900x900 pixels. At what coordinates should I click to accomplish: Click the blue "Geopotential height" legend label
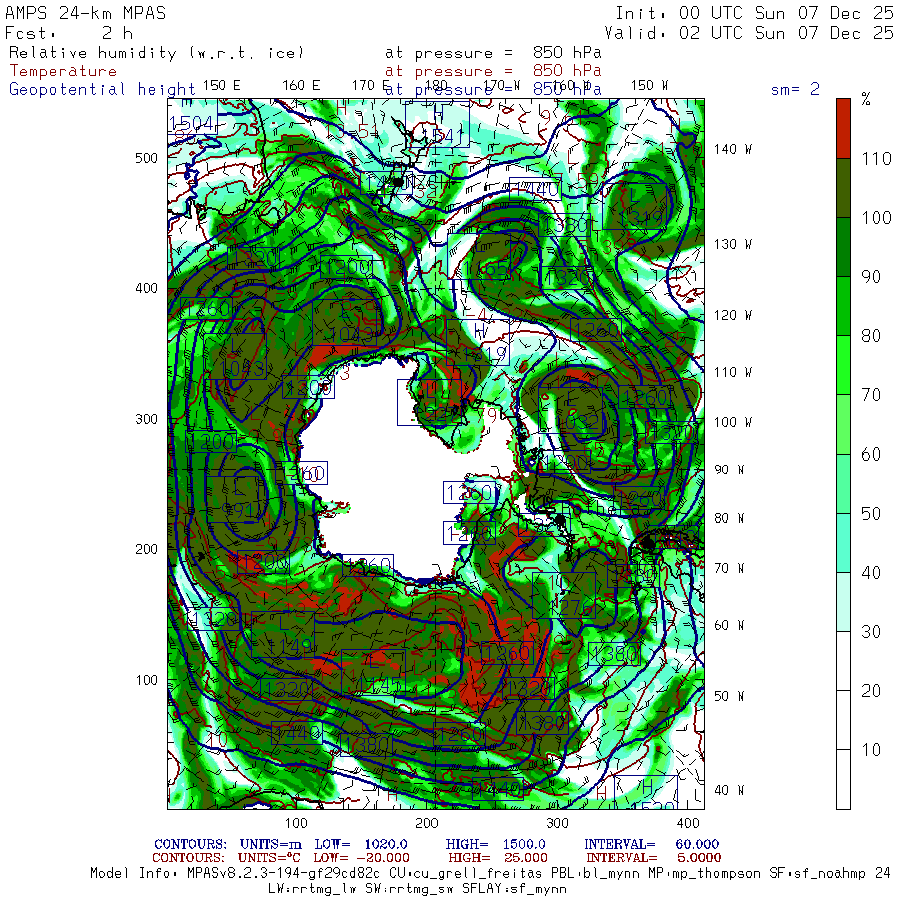[x=102, y=90]
